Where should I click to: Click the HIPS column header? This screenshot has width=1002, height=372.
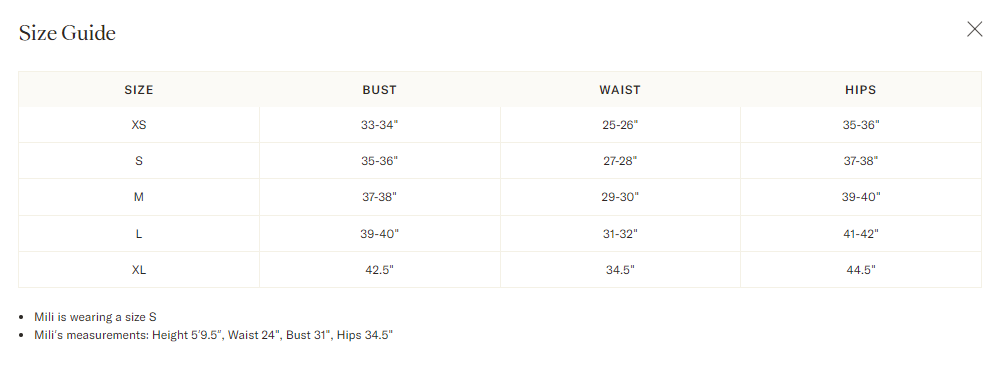click(x=861, y=90)
